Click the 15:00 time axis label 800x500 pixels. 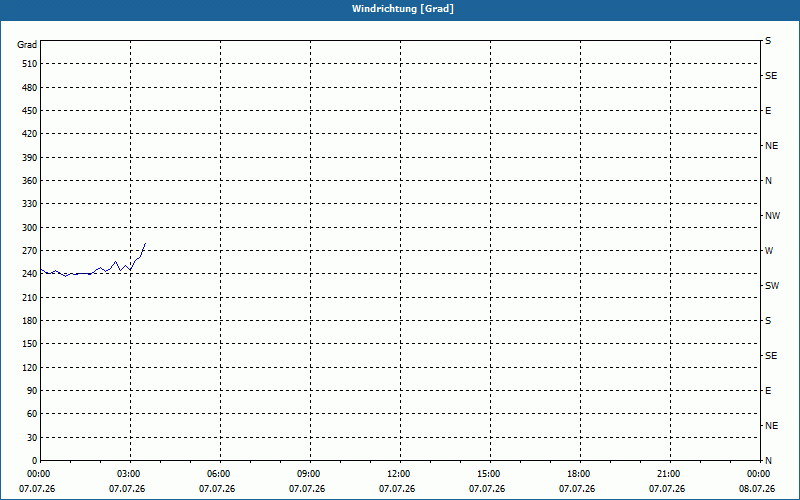488,474
